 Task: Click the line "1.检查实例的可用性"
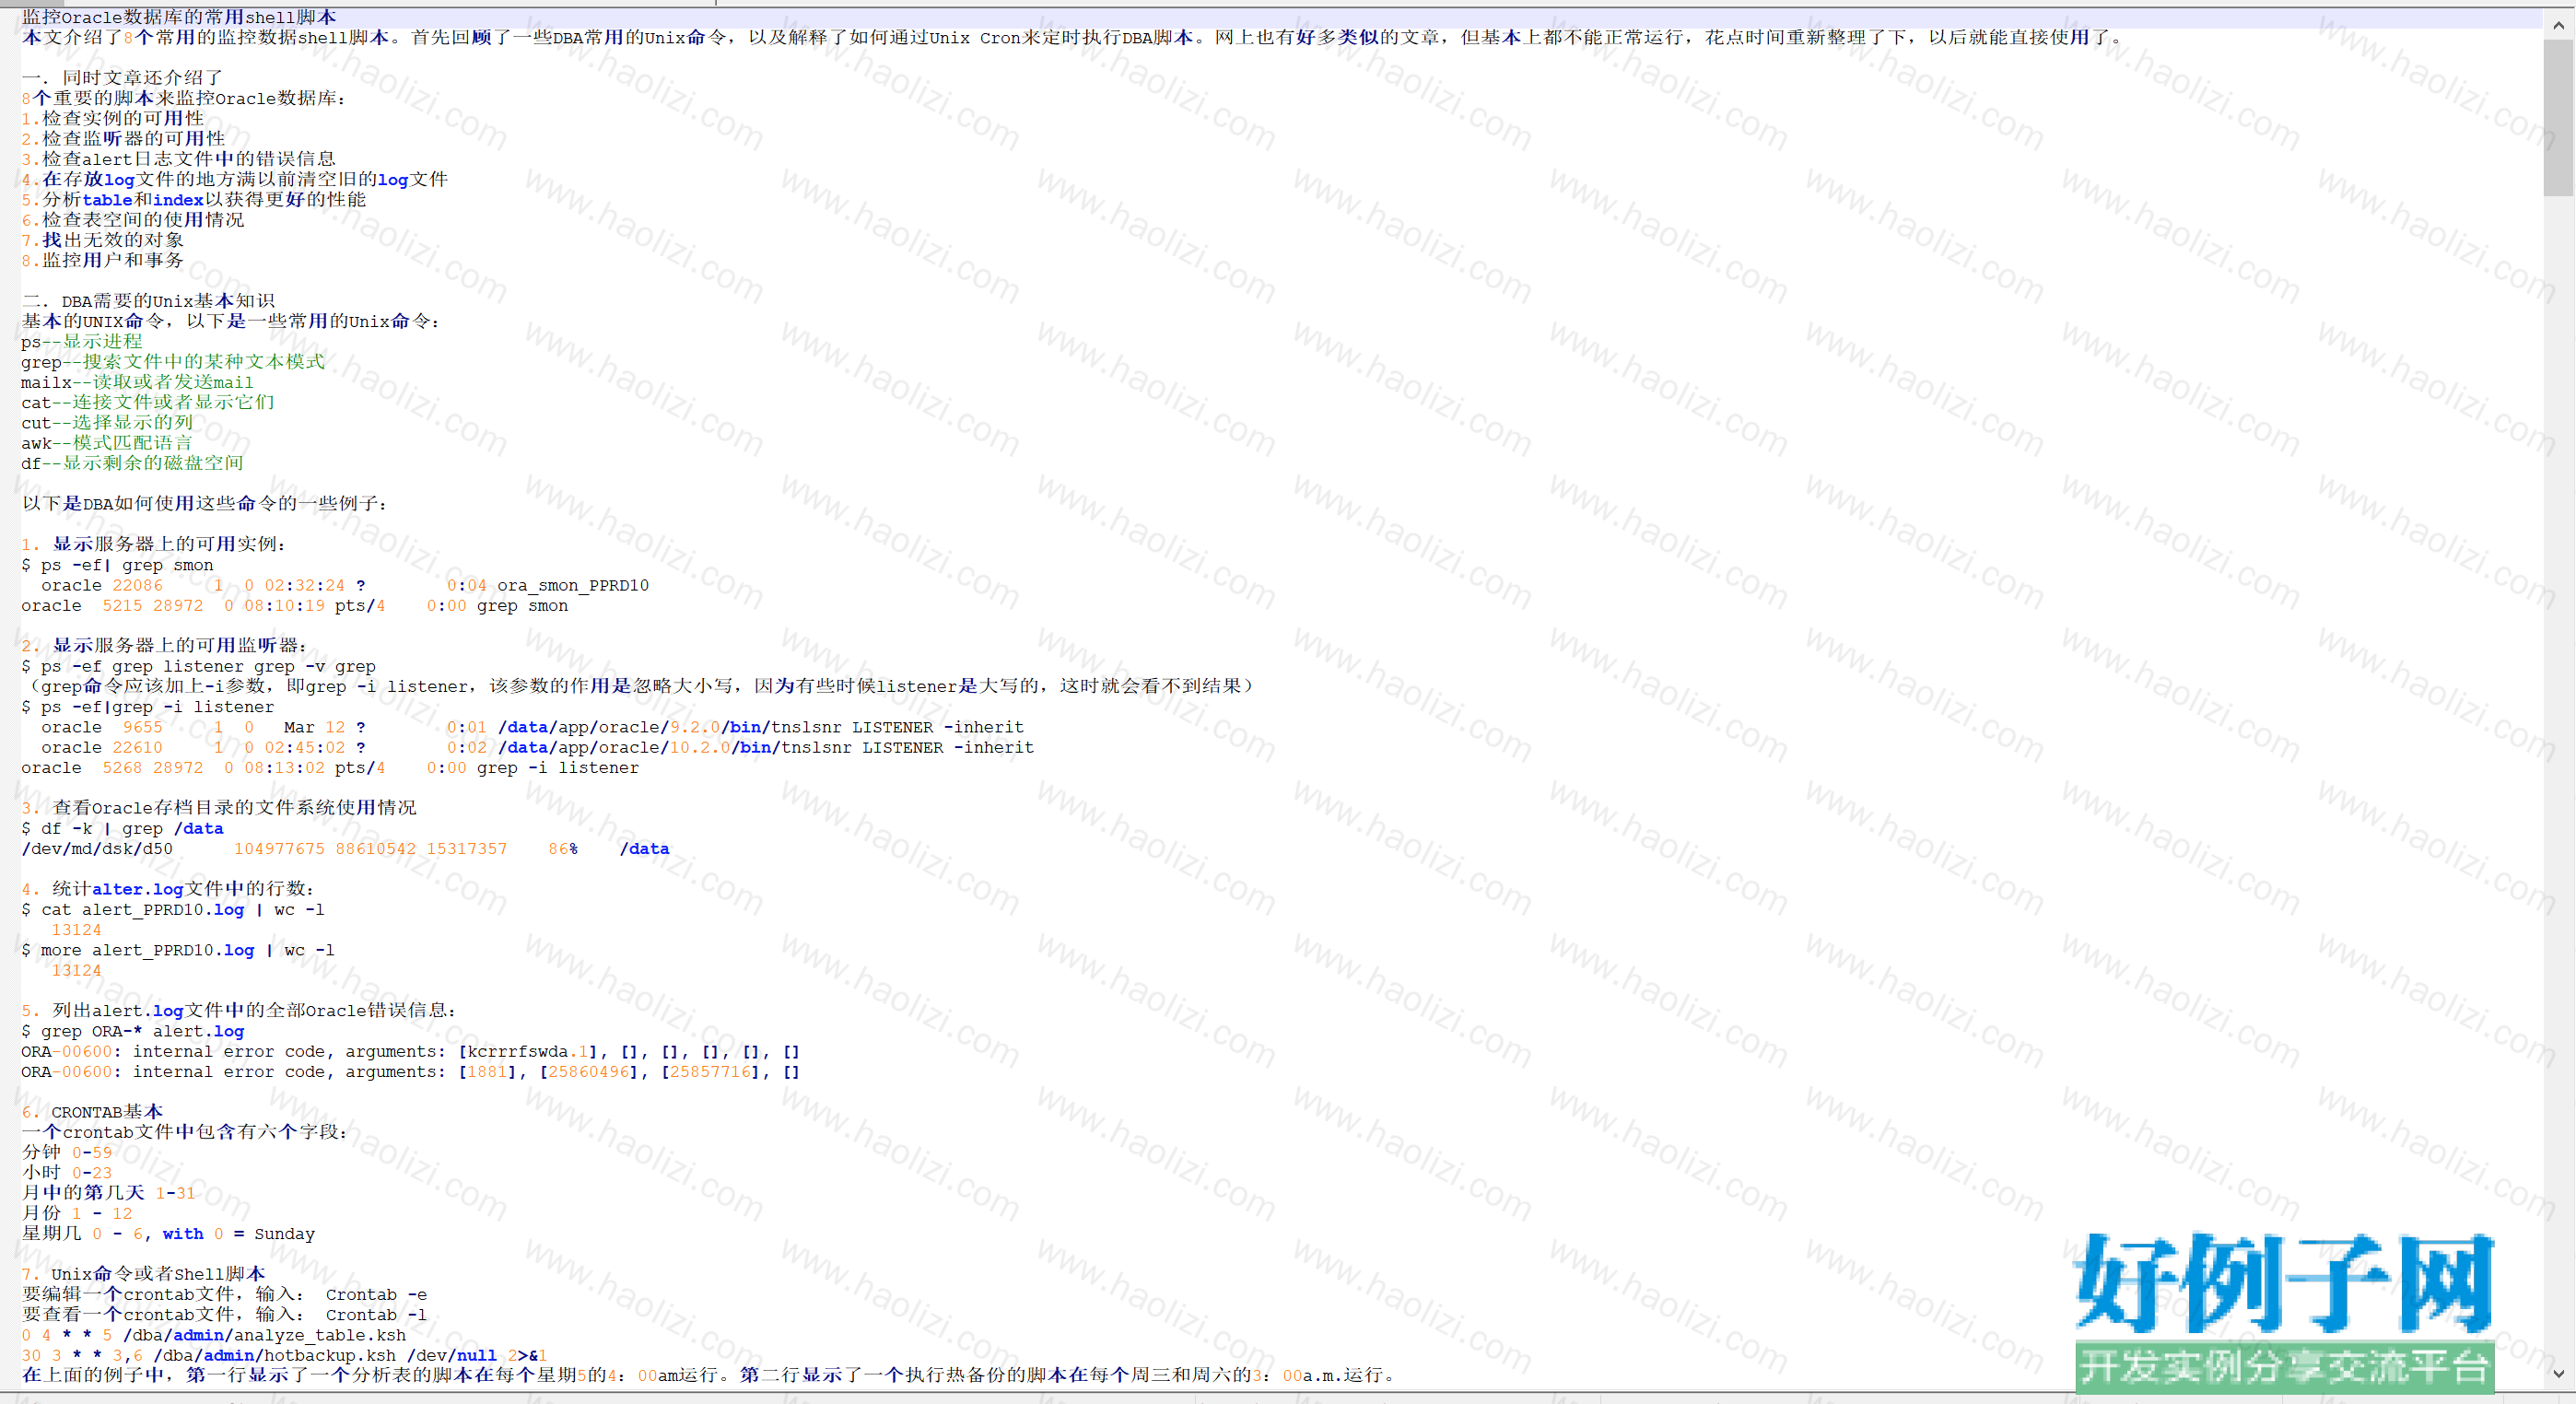[x=112, y=118]
